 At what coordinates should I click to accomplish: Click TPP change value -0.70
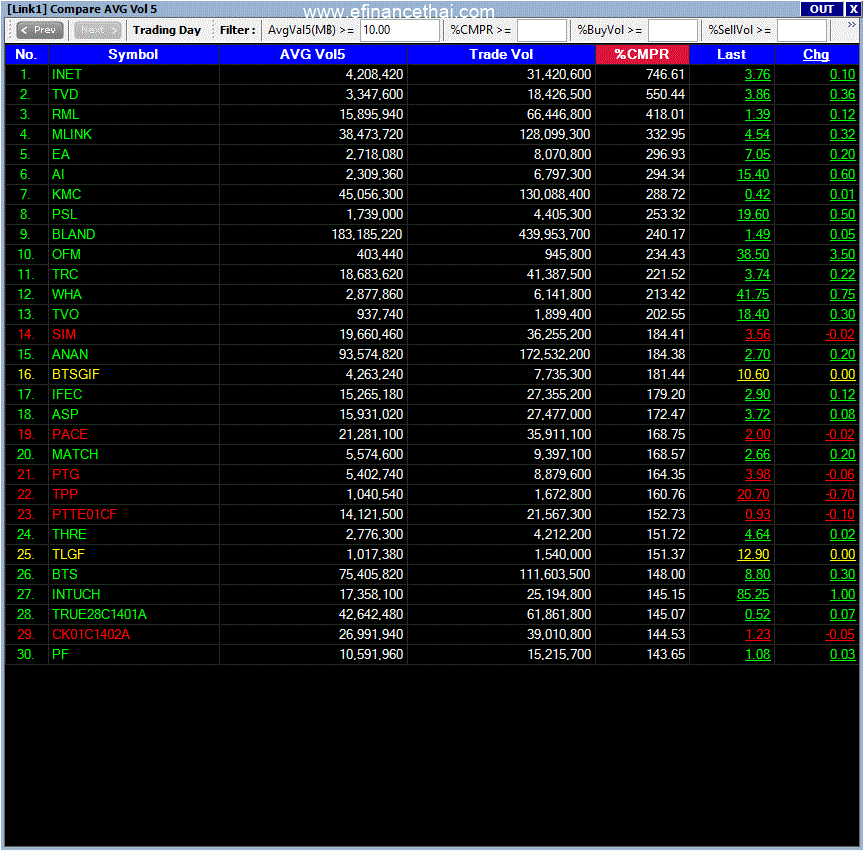[840, 494]
